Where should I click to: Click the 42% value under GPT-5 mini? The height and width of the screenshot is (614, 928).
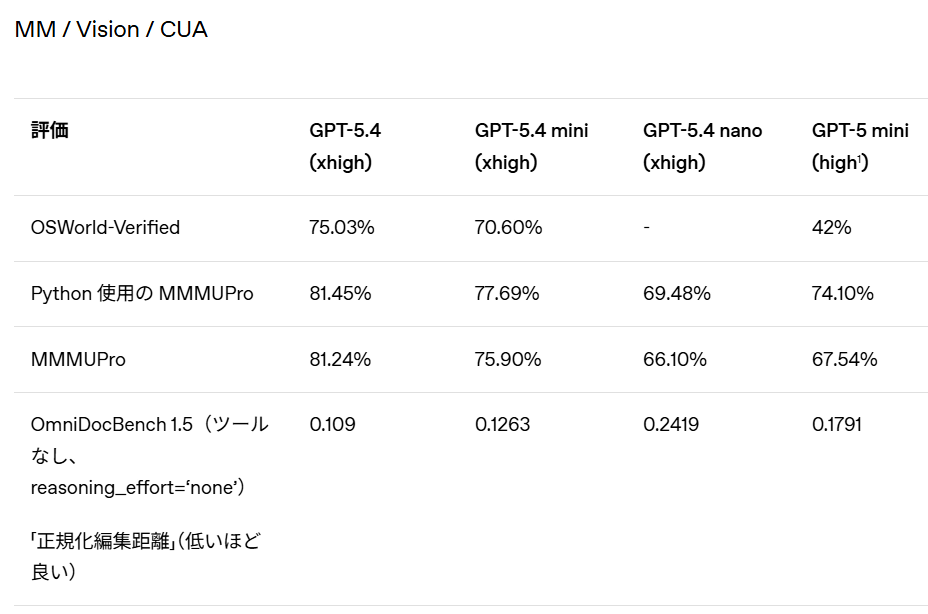pos(831,228)
